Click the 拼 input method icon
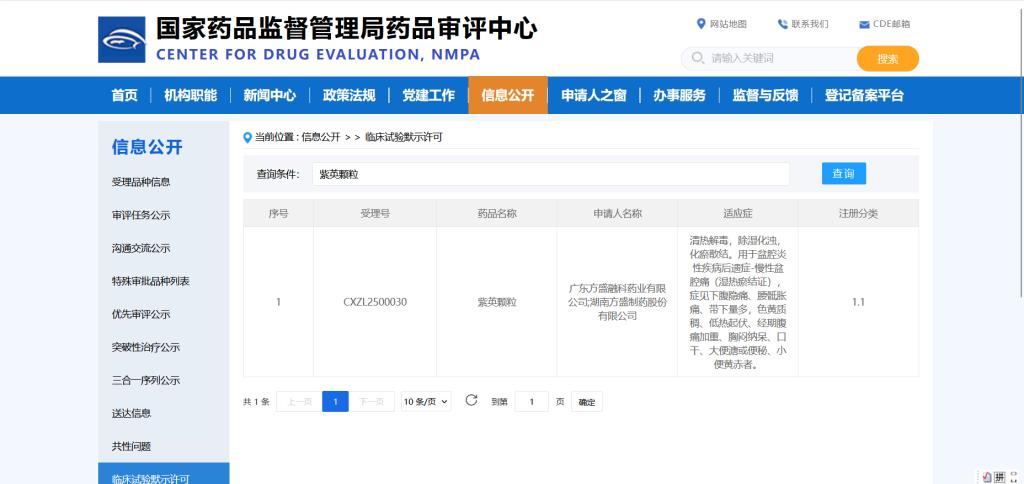The image size is (1024, 484). 1000,475
